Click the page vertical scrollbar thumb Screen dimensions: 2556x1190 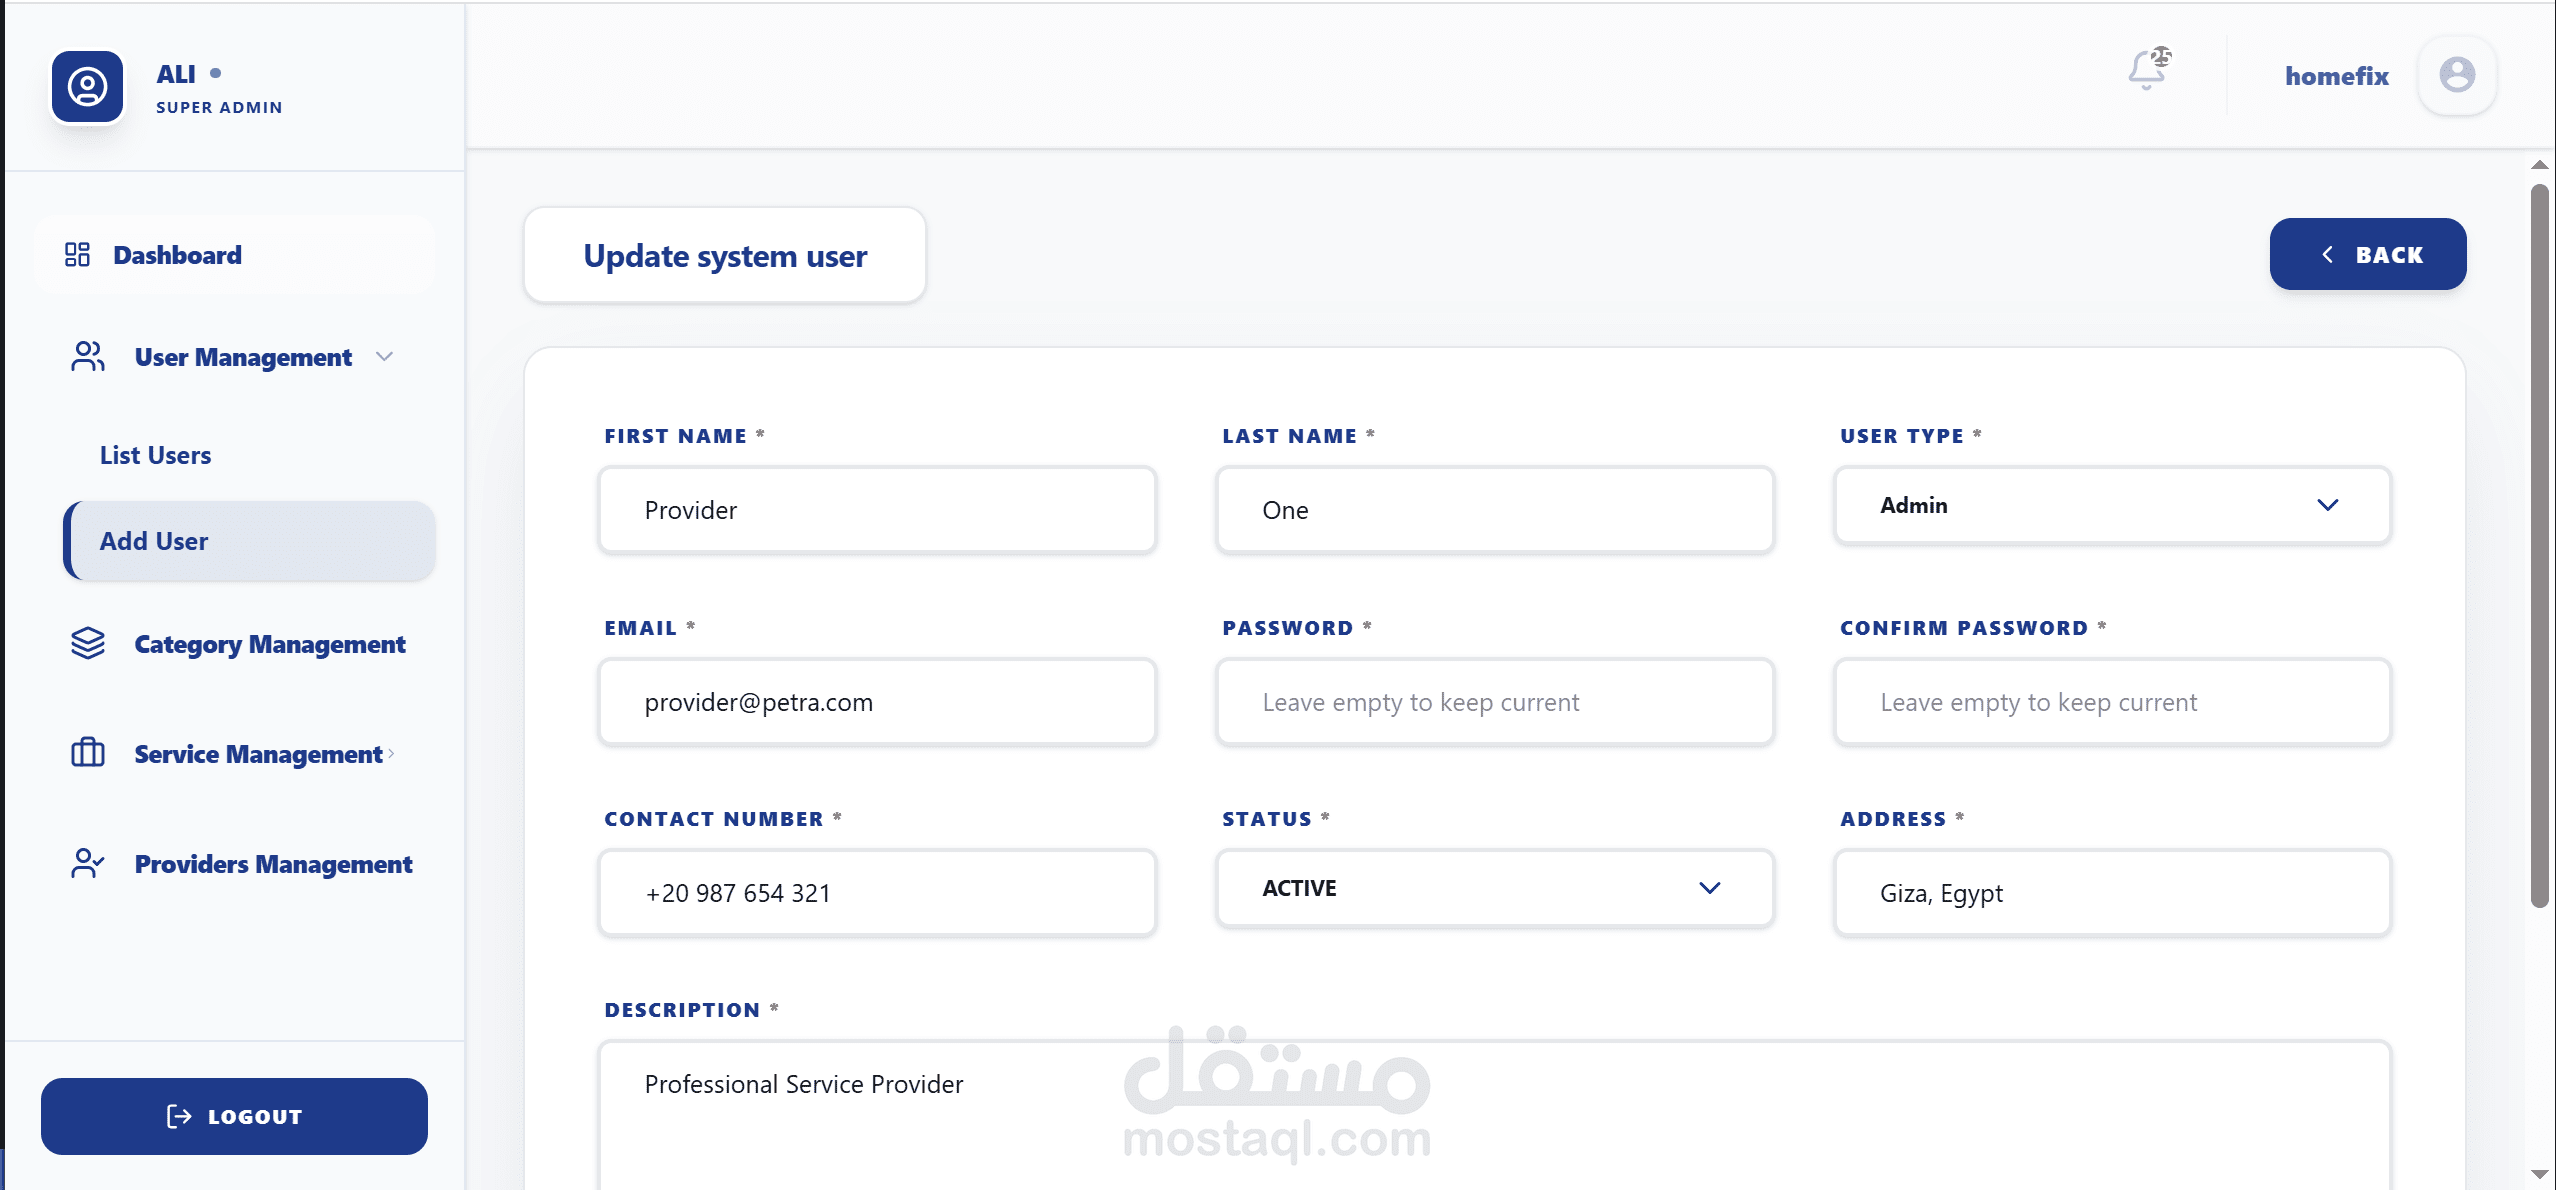pos(2539,545)
